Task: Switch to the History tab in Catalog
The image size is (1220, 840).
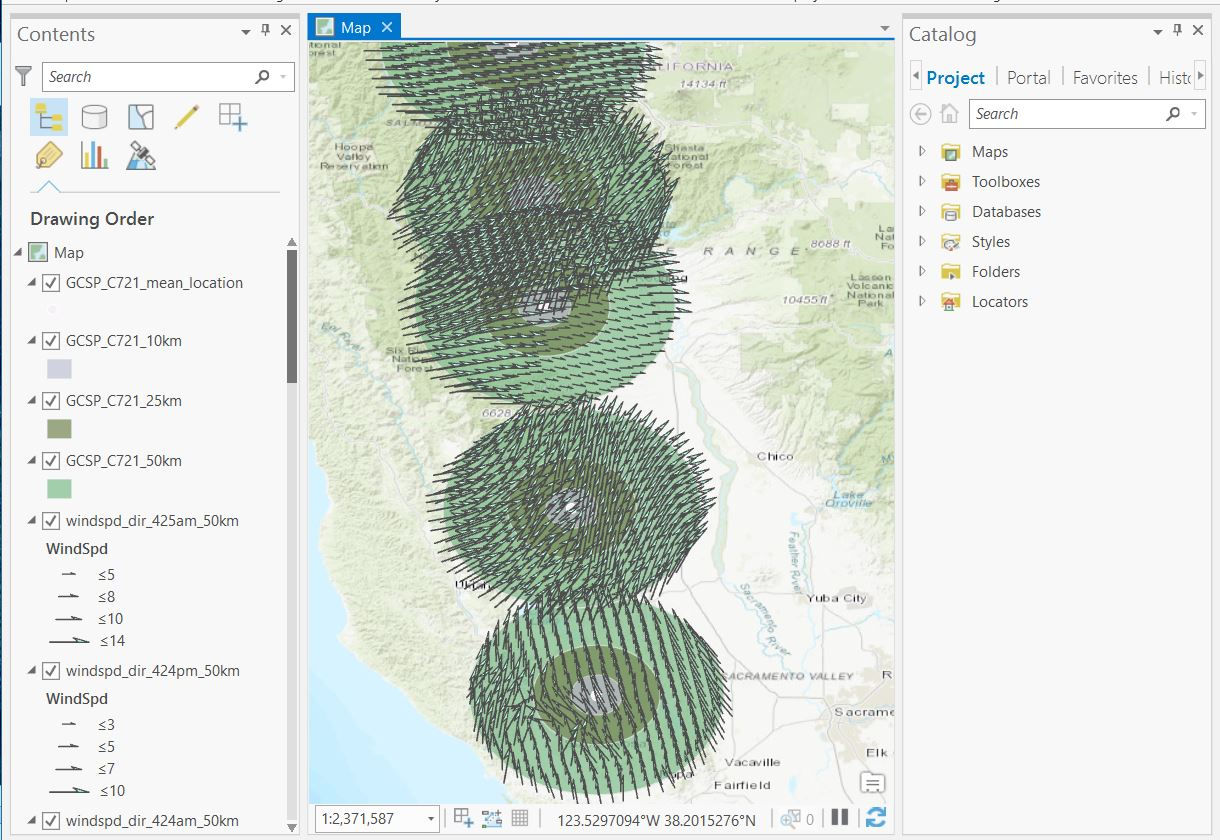Action: [1174, 78]
